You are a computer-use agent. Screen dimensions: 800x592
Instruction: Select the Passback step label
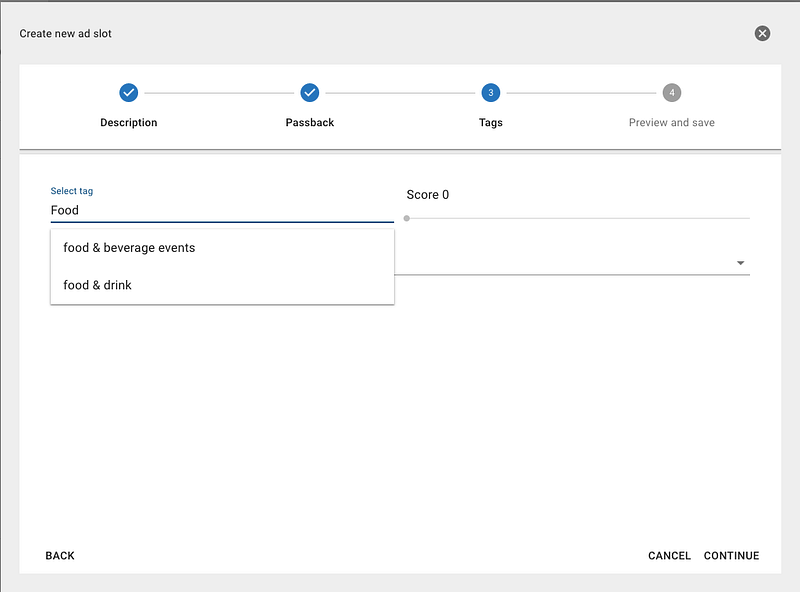[x=310, y=122]
